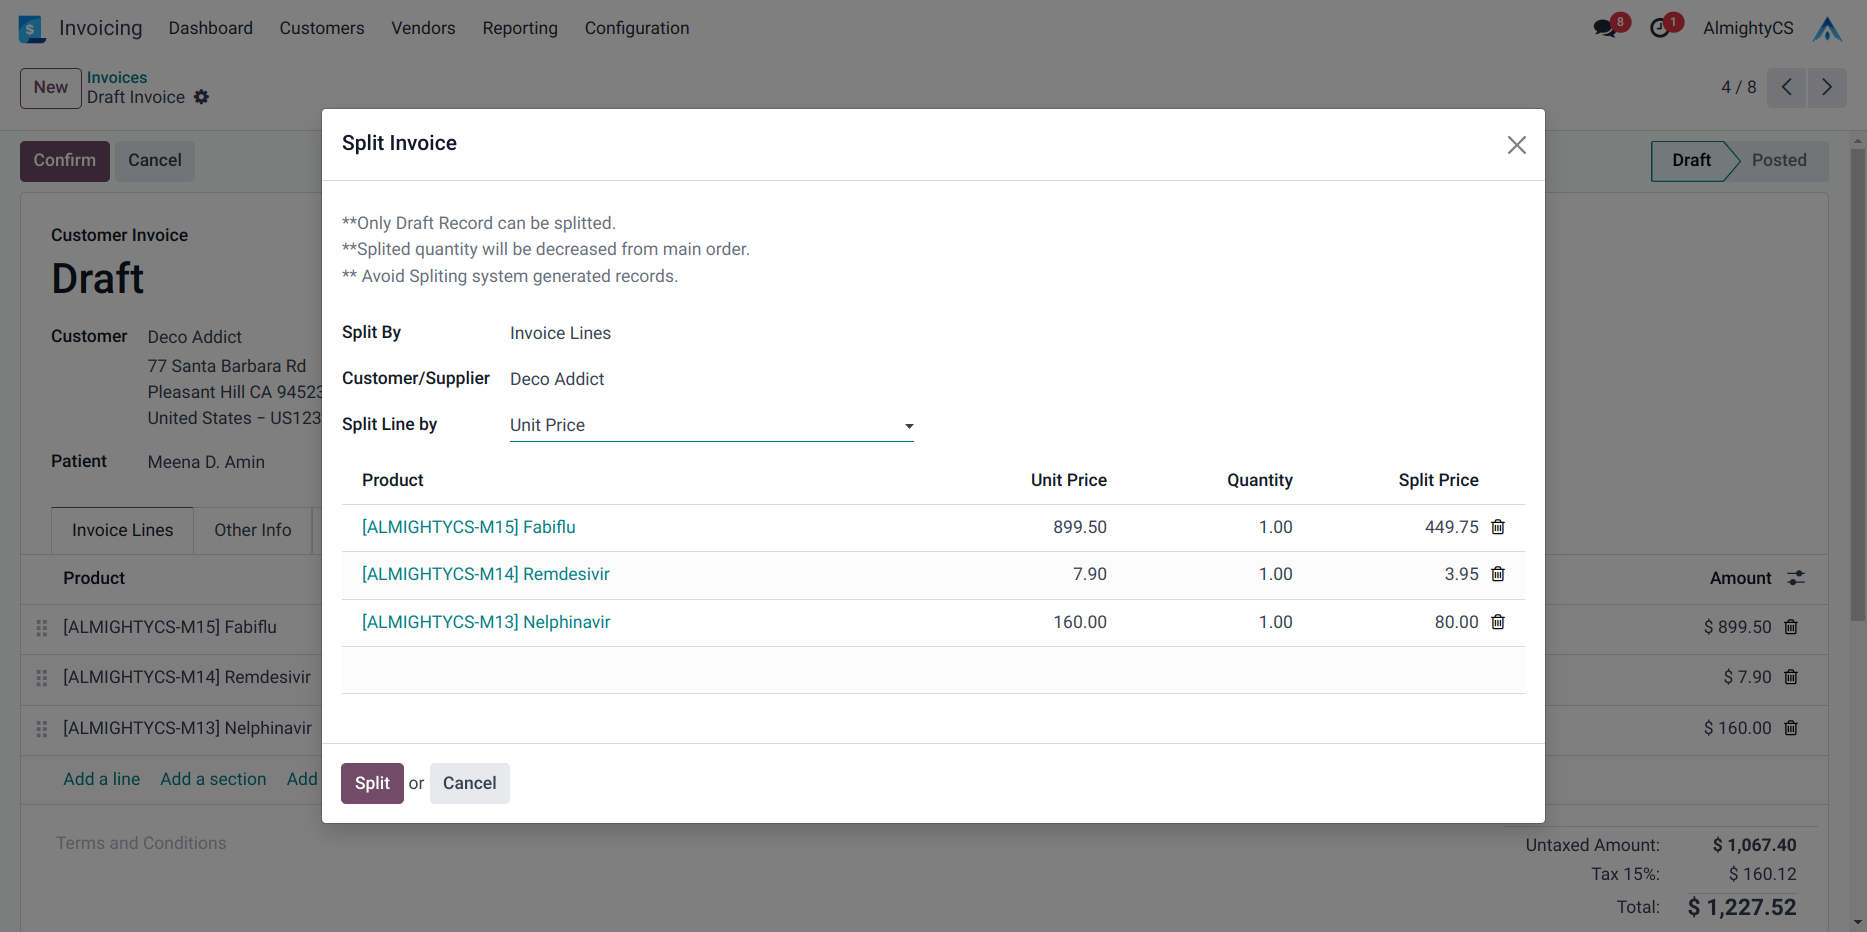The image size is (1867, 932).
Task: Delete the Fabiflu split line trash icon
Action: 1497,527
